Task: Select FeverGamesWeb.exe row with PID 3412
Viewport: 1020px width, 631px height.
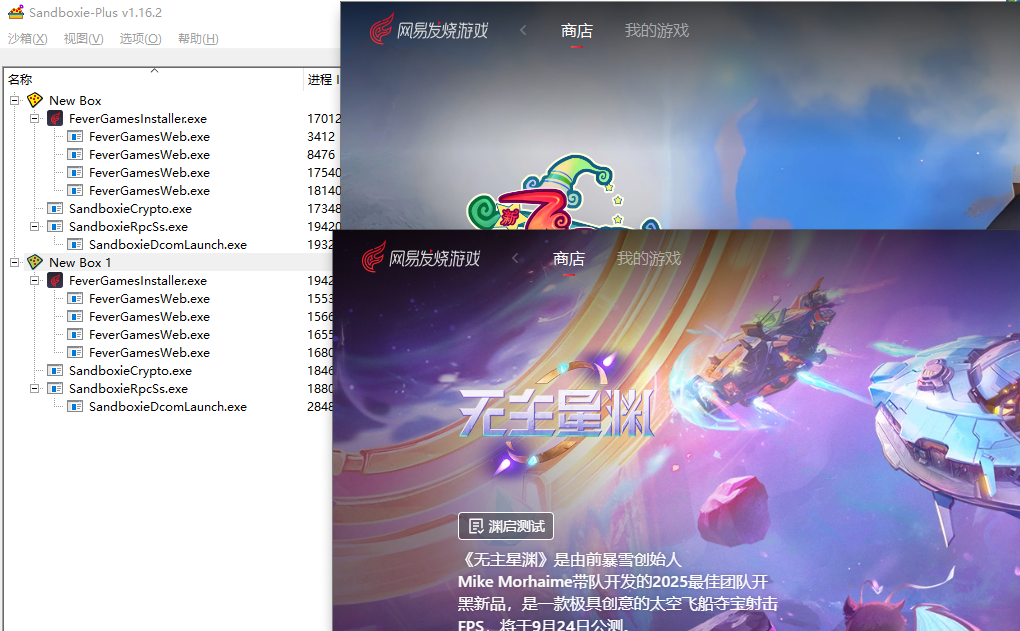Action: 150,137
